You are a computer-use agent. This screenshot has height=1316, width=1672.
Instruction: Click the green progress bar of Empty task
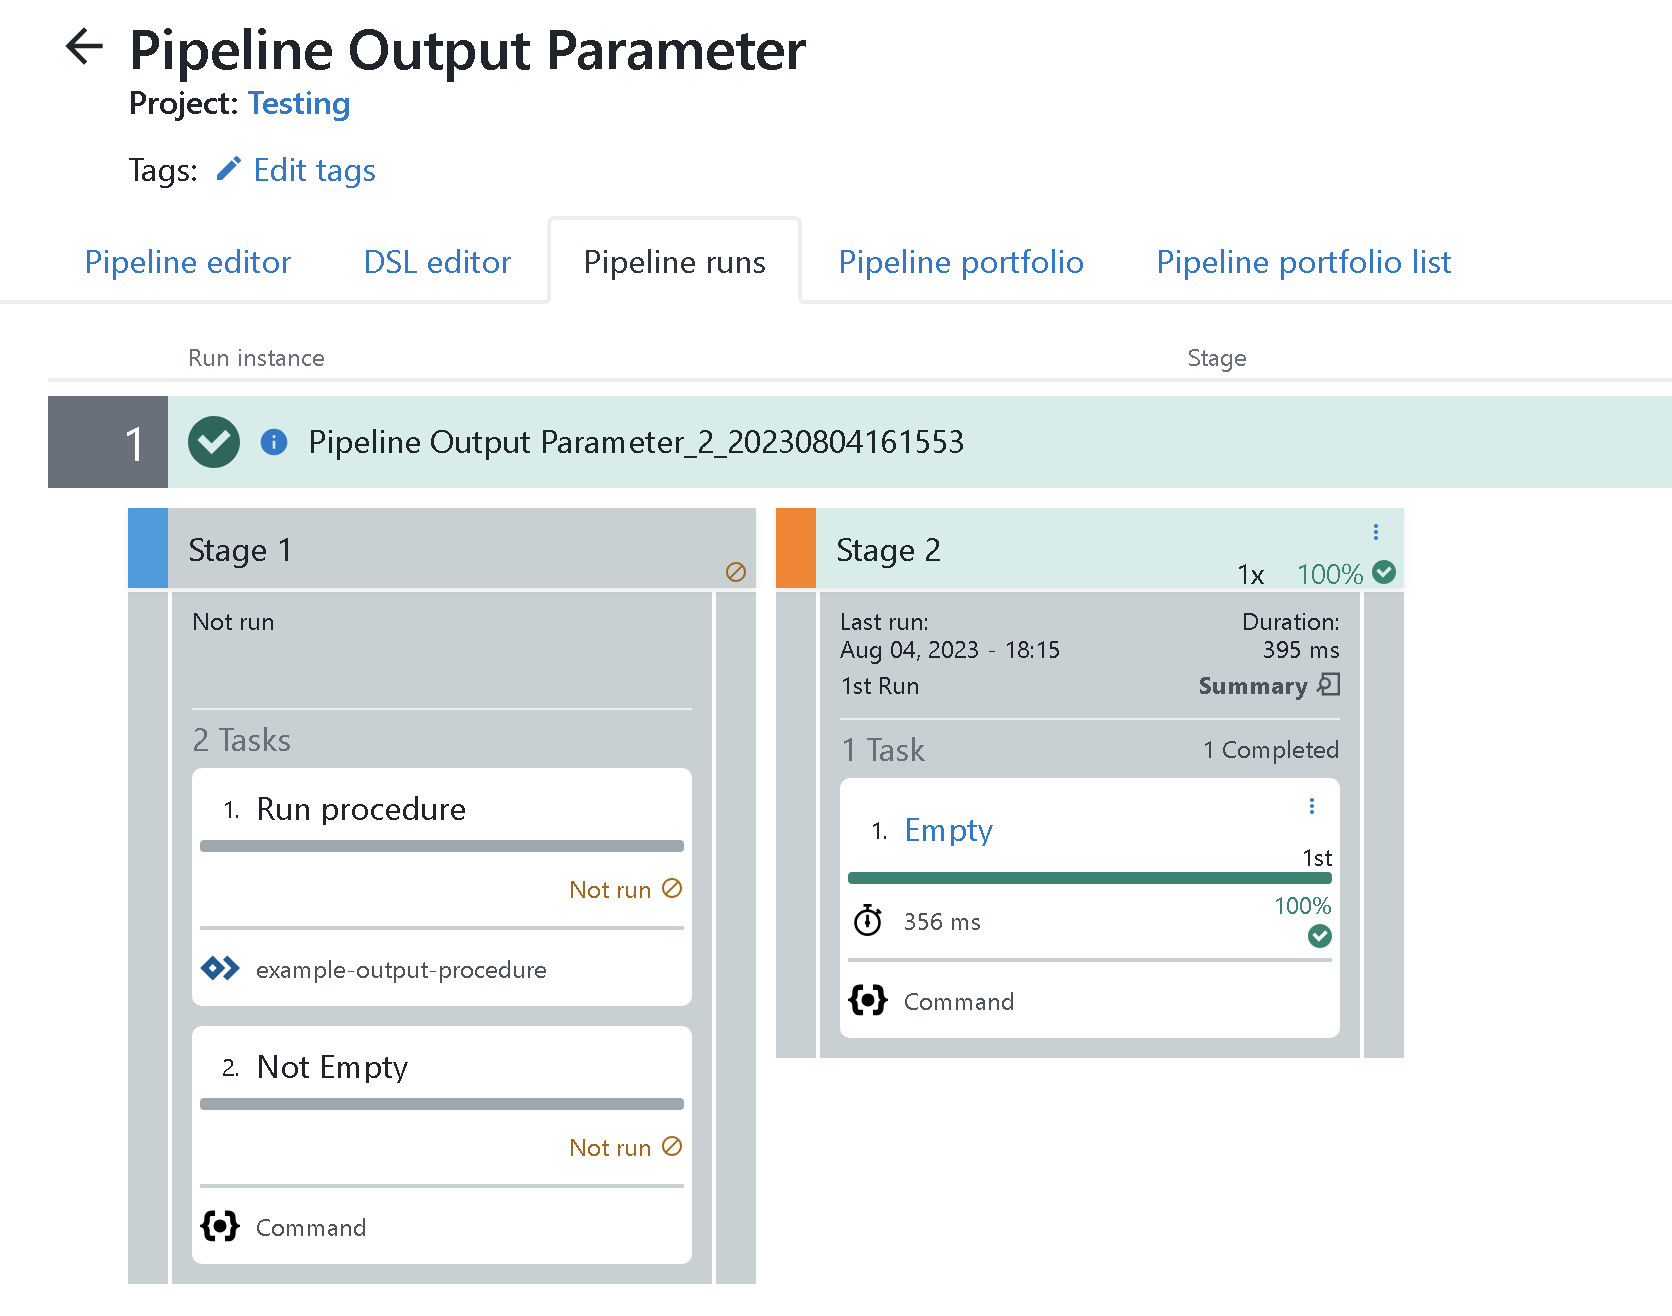point(1089,878)
